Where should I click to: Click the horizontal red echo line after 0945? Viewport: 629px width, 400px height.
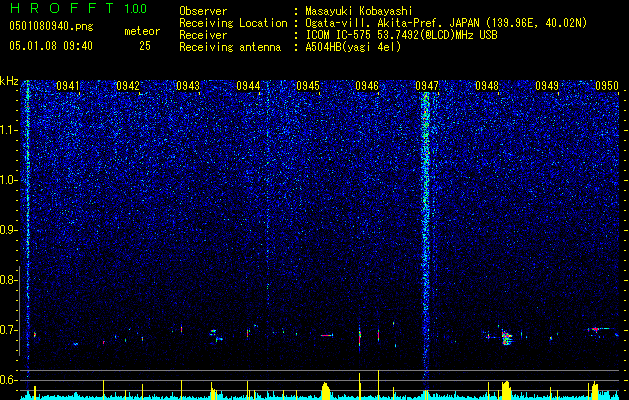pos(327,335)
